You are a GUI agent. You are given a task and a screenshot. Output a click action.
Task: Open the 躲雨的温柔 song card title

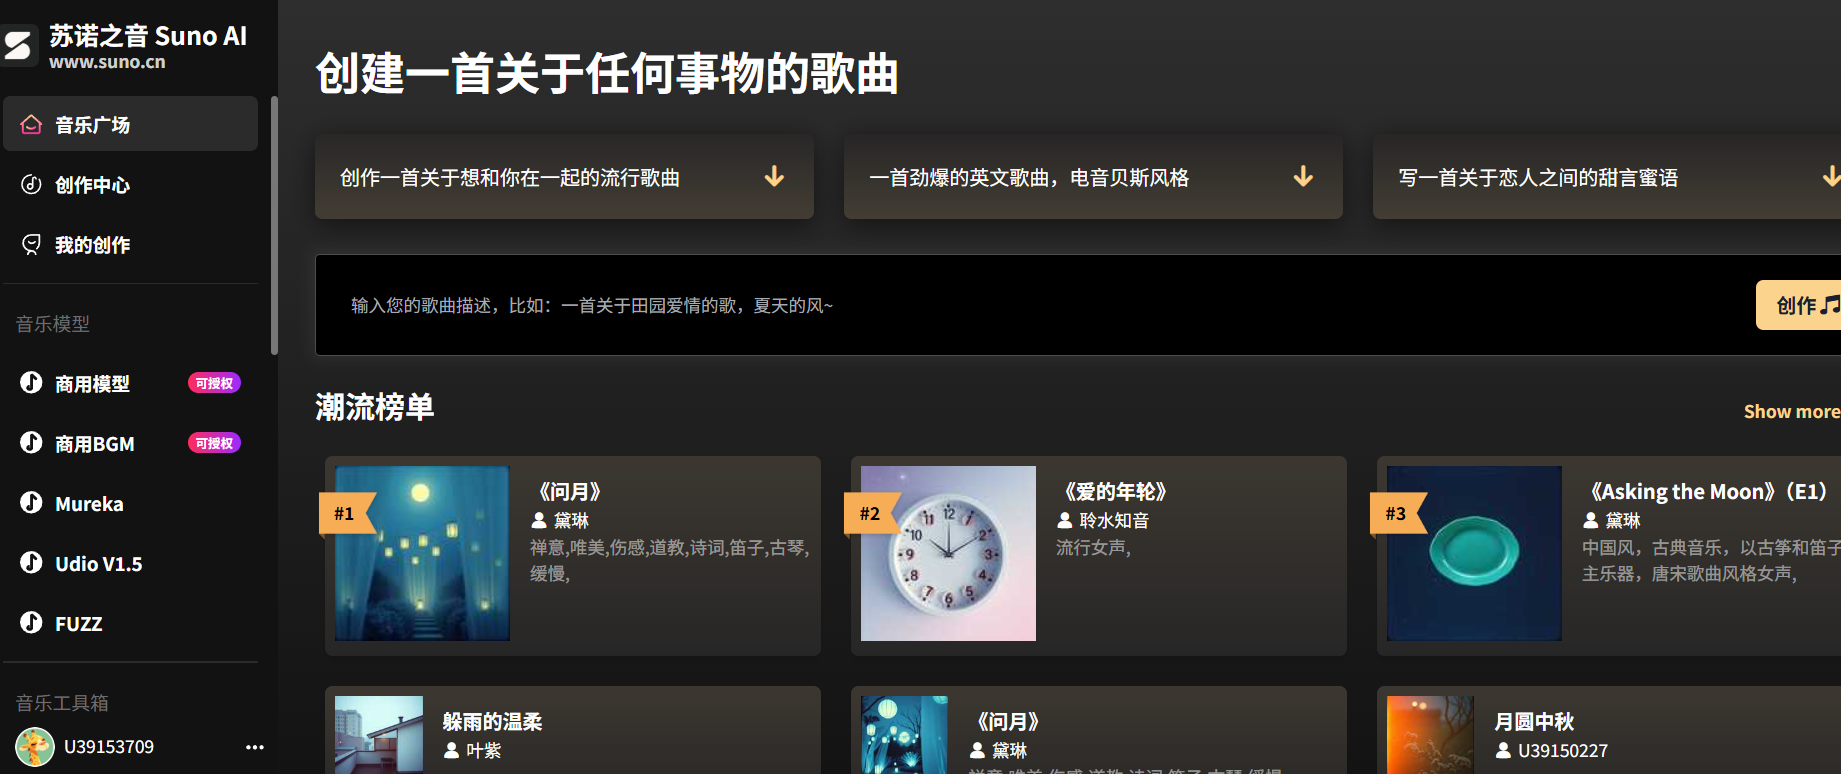492,721
